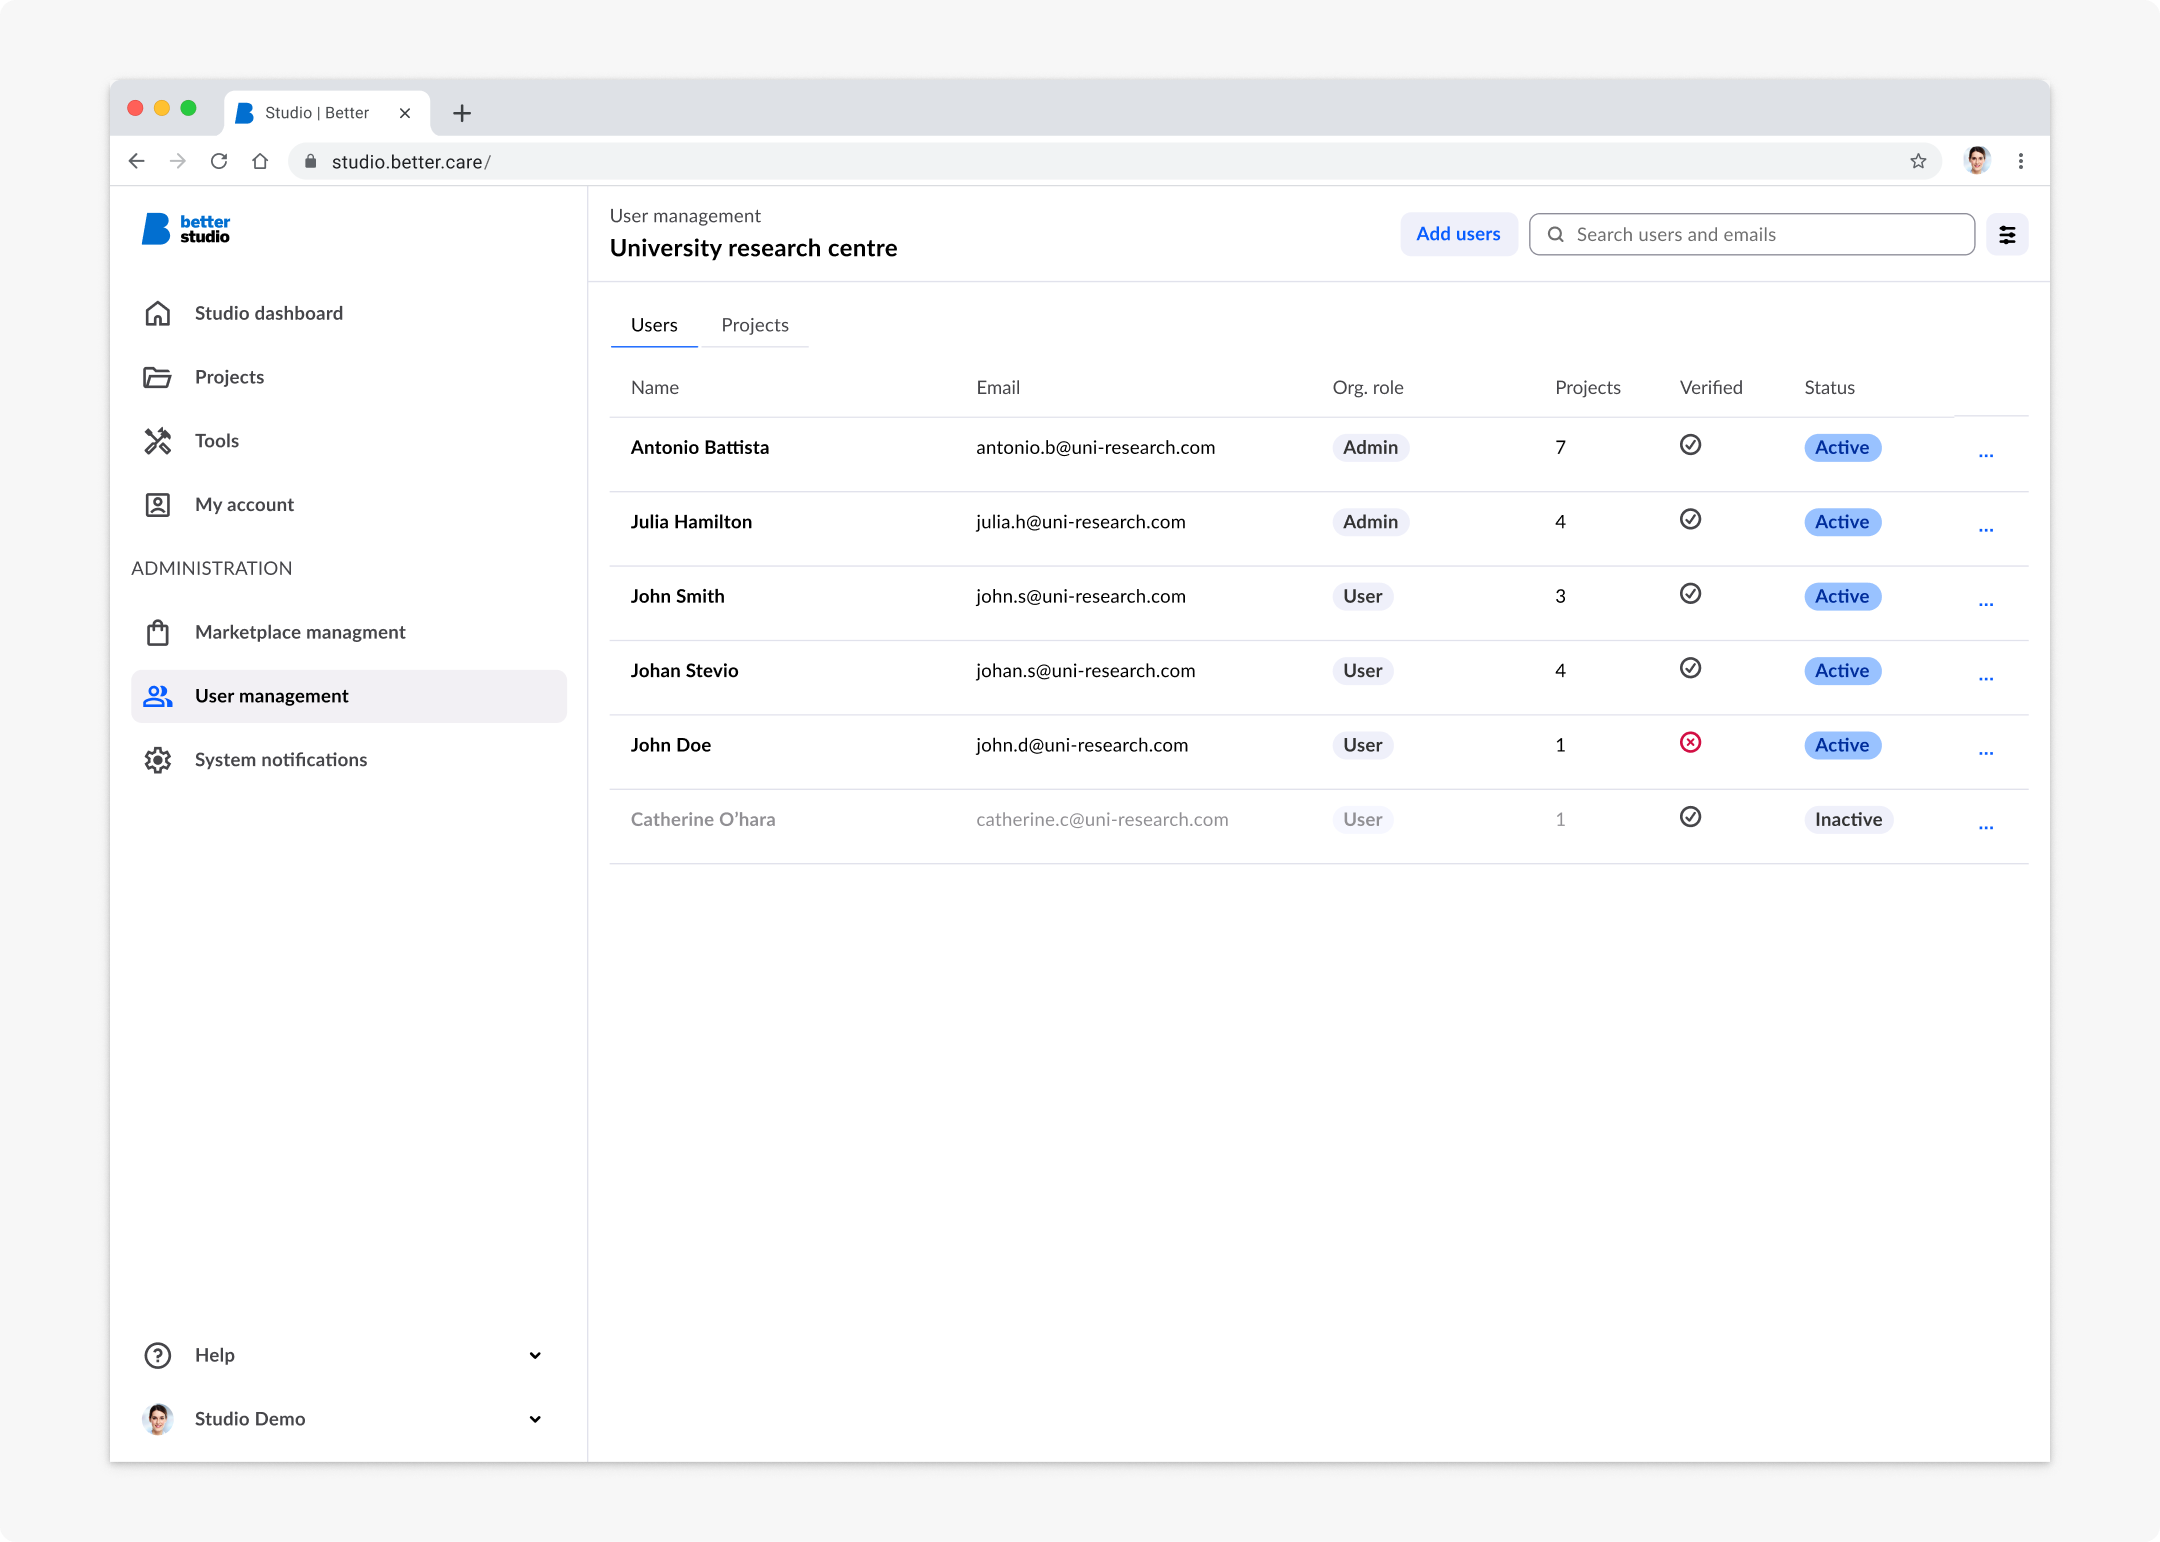Click the Active status badge for John Smith
2160x1542 pixels.
point(1842,597)
